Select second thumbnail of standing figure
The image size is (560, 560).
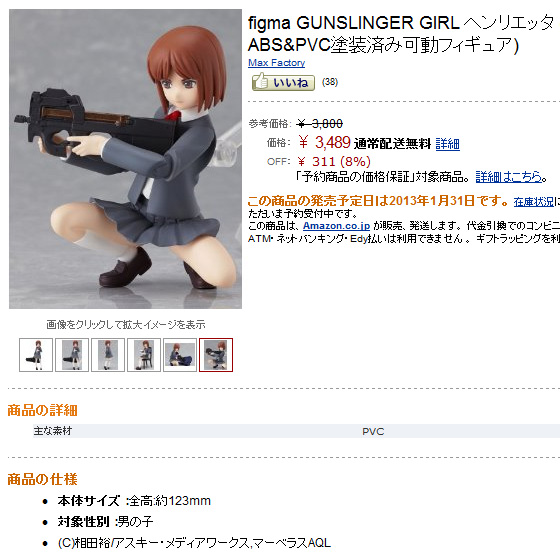[72, 355]
